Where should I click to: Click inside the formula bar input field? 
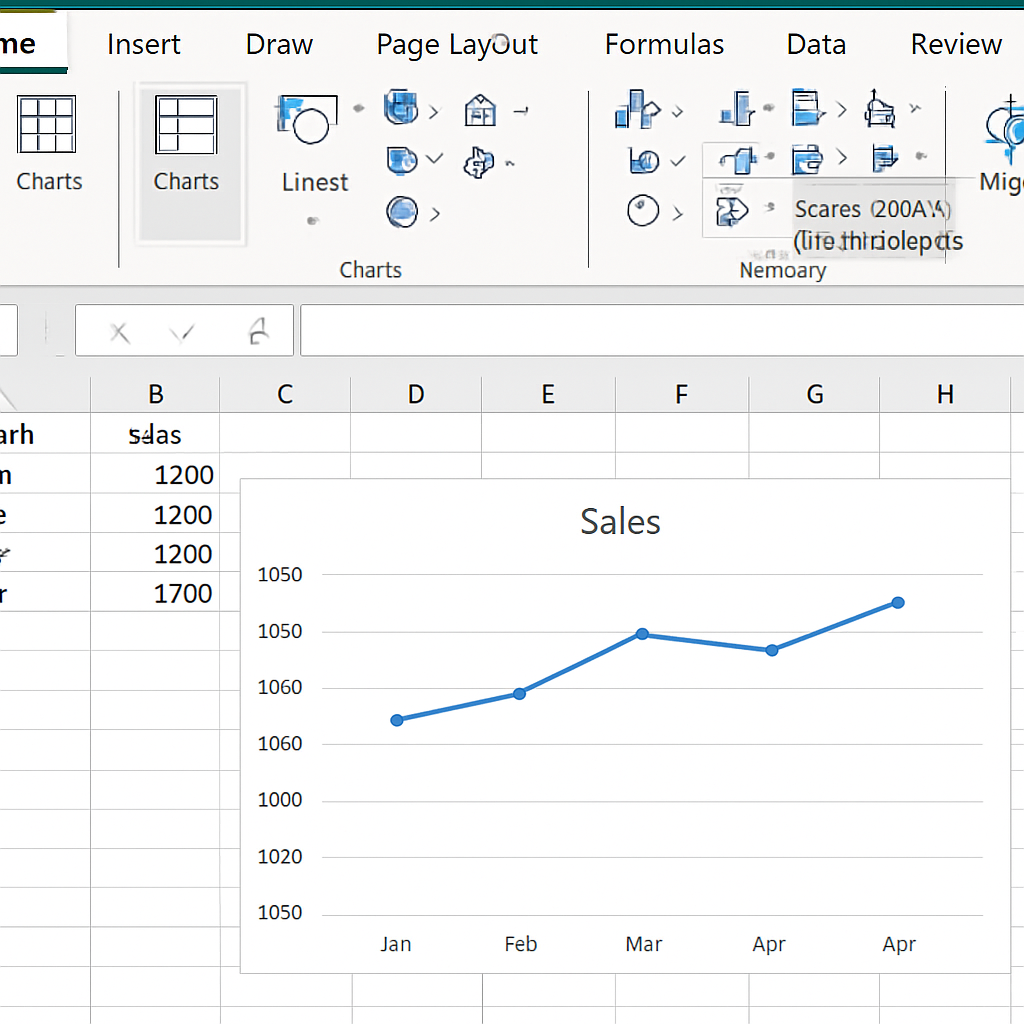click(x=662, y=330)
